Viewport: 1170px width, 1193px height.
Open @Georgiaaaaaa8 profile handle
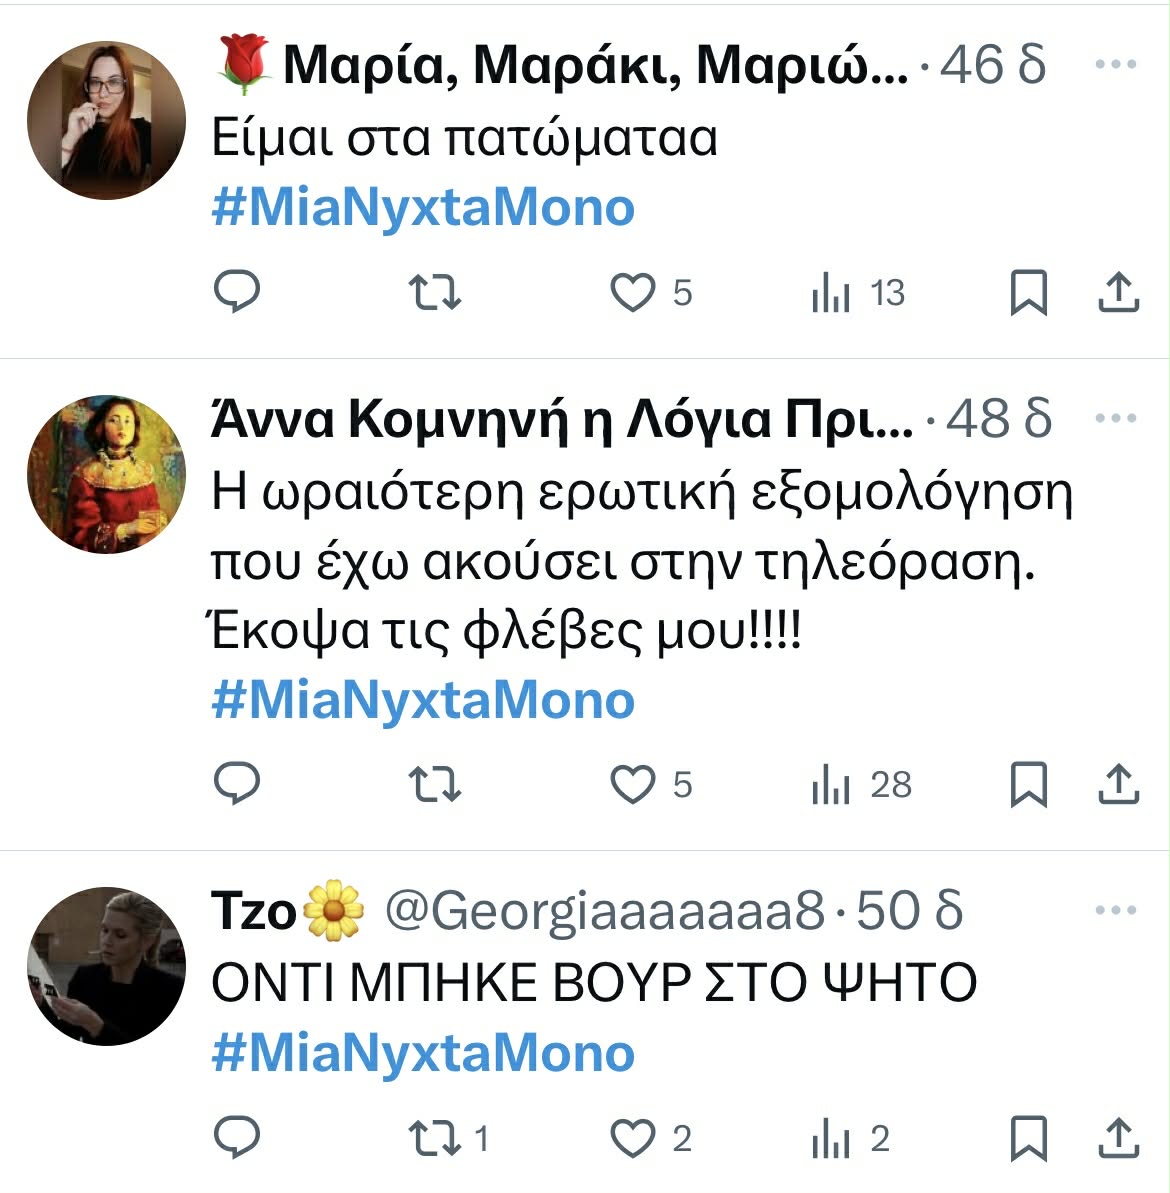605,911
